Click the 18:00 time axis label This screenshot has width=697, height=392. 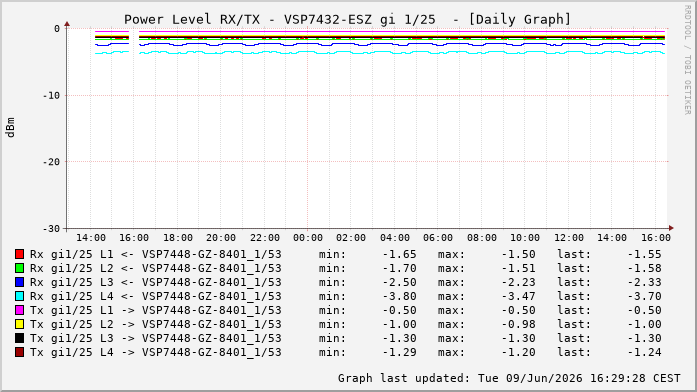point(178,238)
